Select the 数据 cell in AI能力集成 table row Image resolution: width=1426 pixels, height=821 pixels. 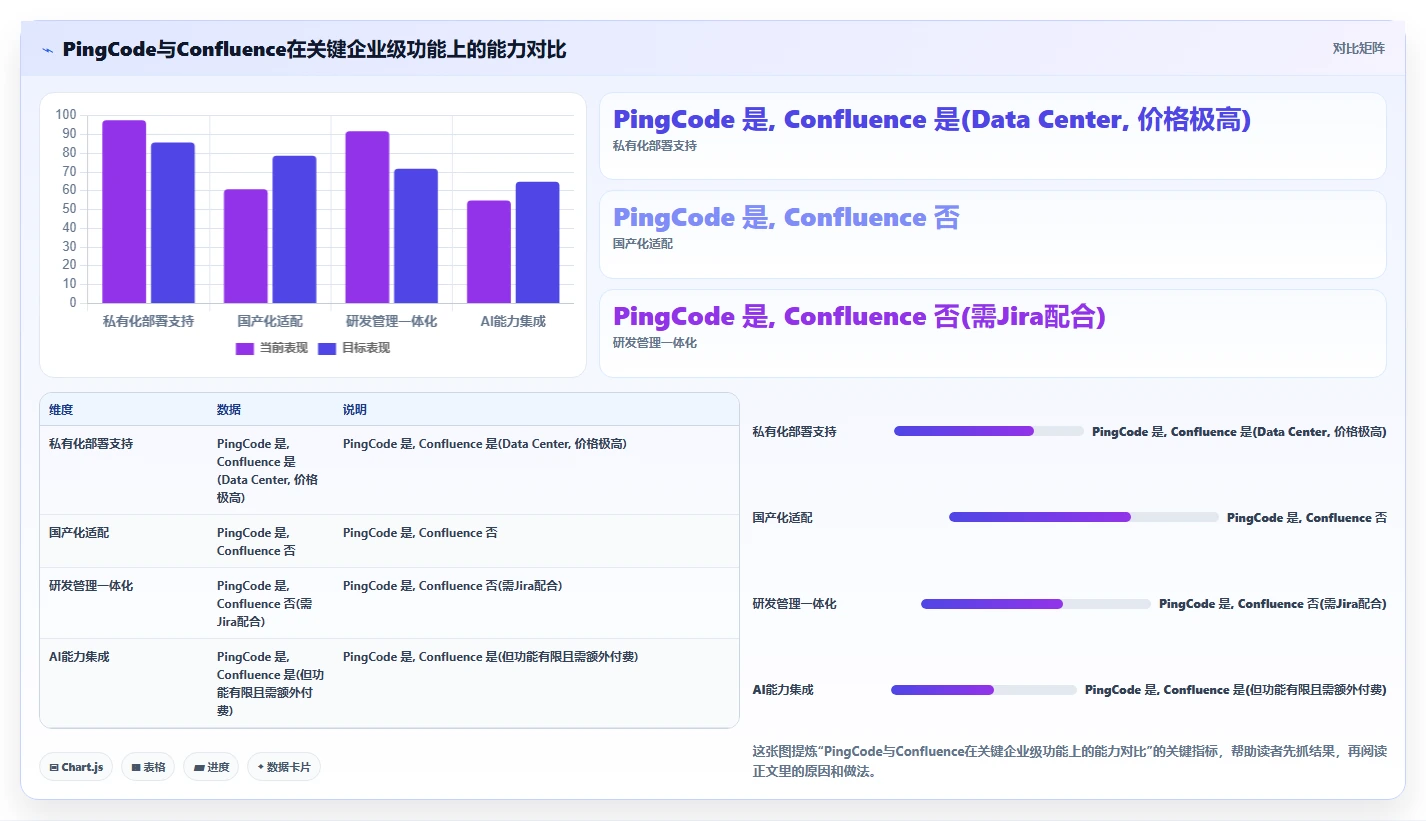(270, 683)
